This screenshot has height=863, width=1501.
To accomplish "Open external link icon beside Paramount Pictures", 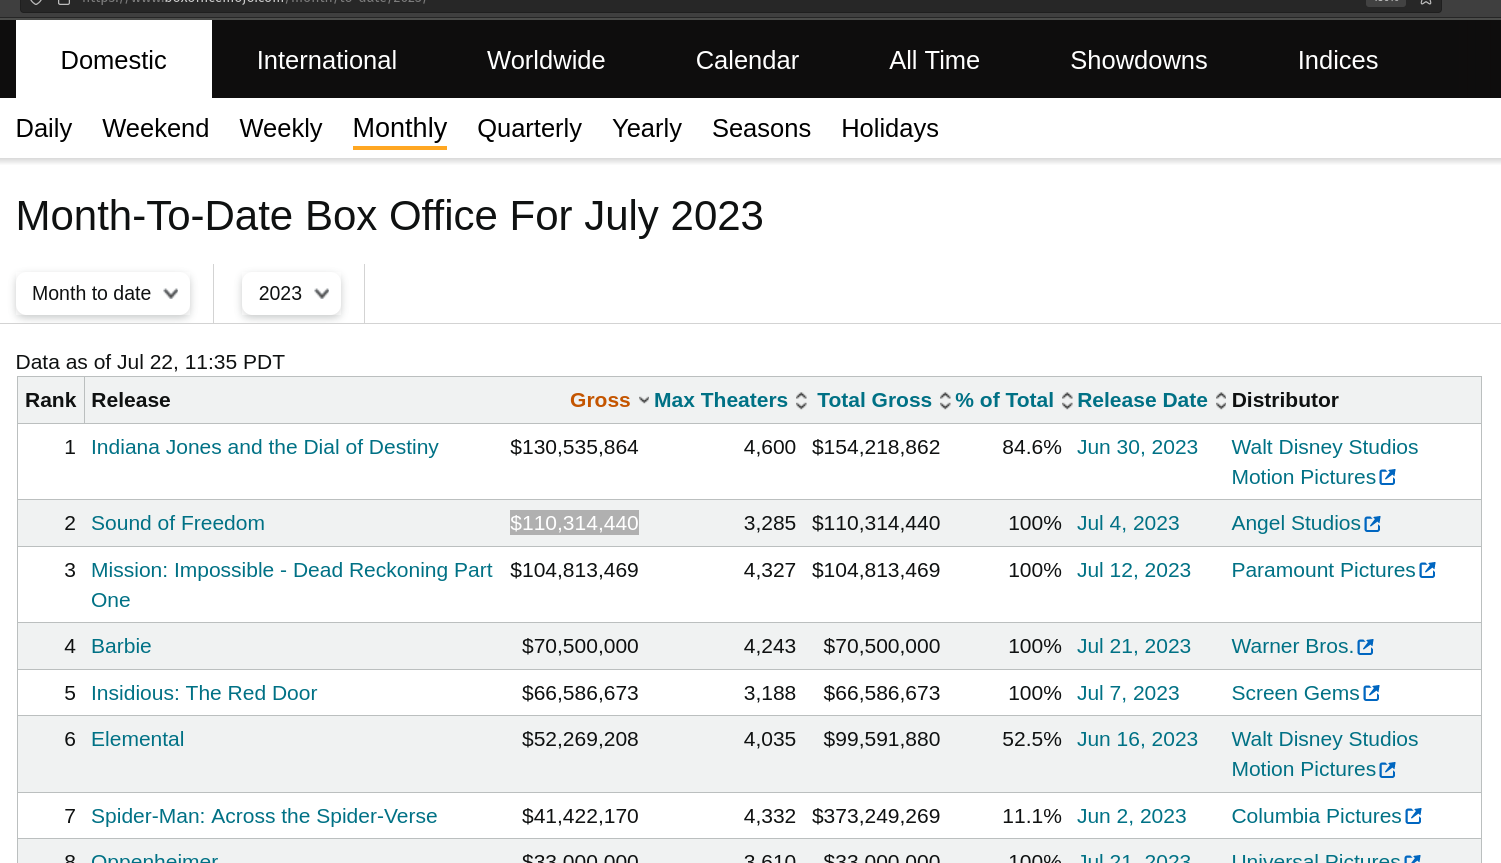I will click(x=1427, y=570).
